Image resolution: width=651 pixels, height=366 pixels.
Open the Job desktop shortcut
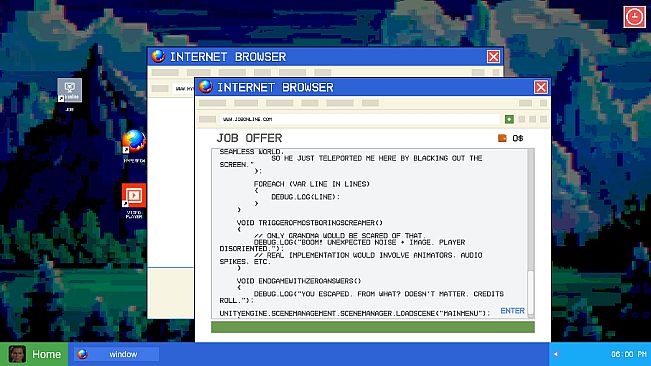(x=70, y=90)
